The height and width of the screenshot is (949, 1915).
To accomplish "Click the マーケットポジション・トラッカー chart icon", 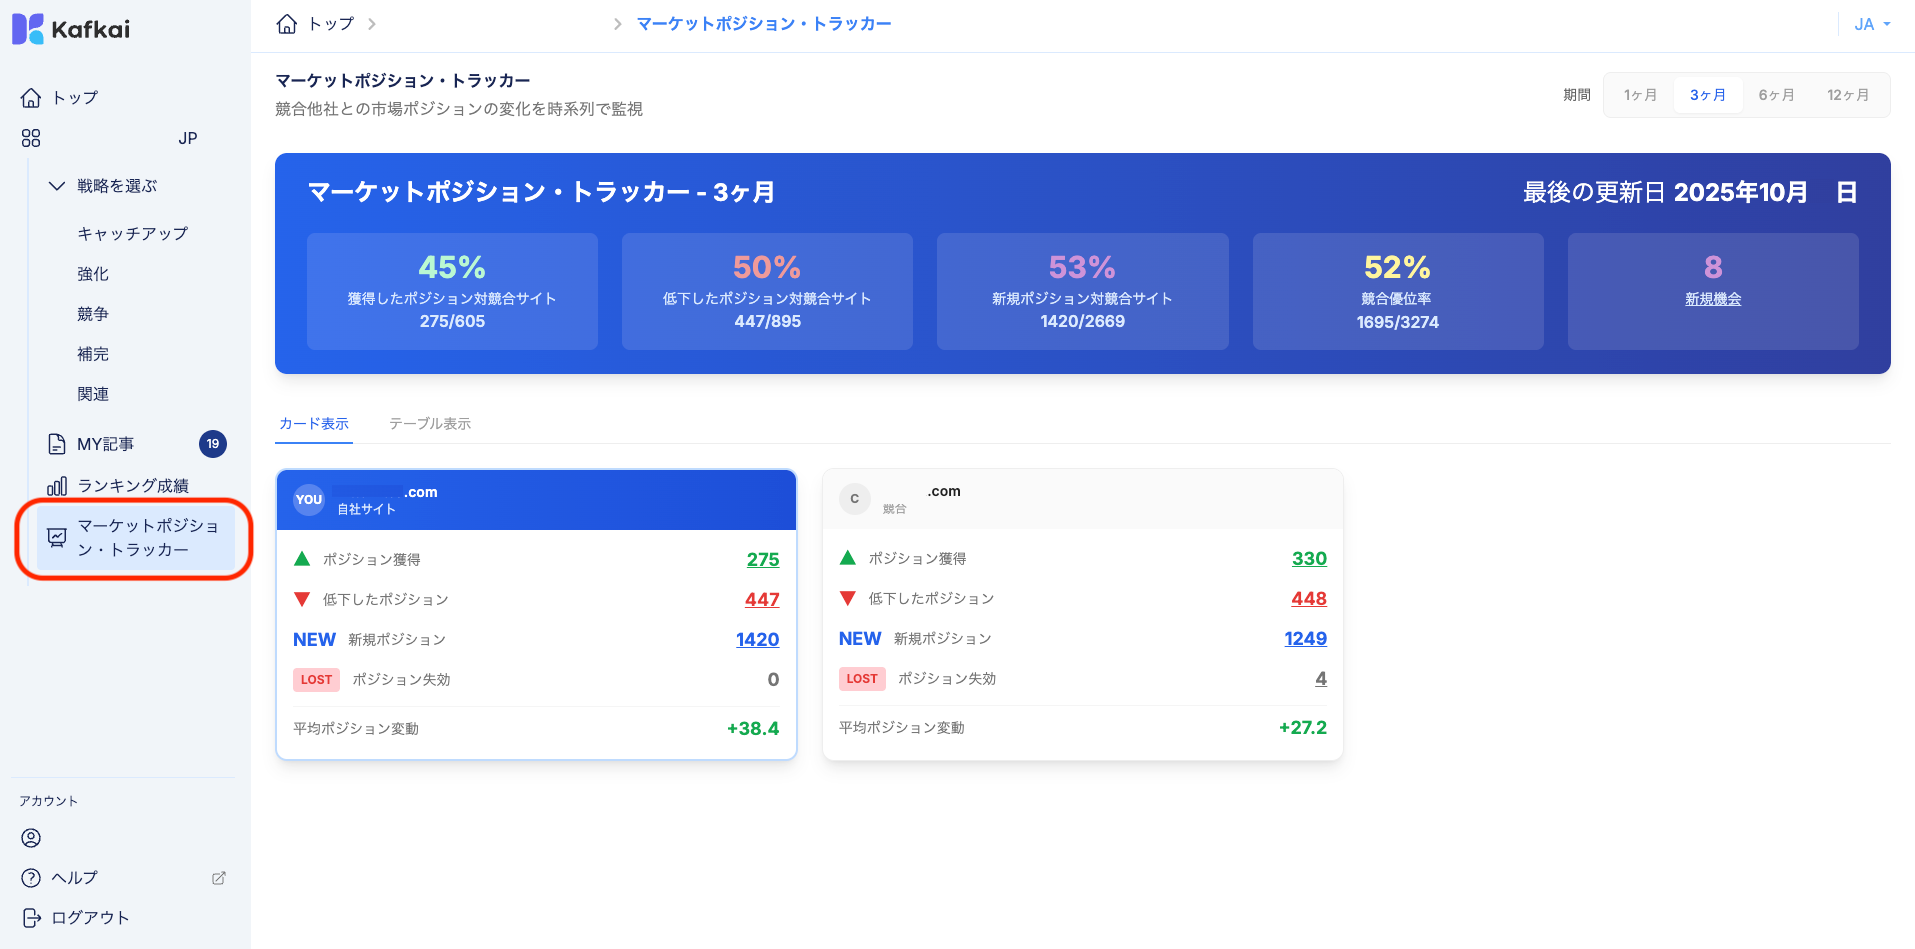I will (55, 538).
